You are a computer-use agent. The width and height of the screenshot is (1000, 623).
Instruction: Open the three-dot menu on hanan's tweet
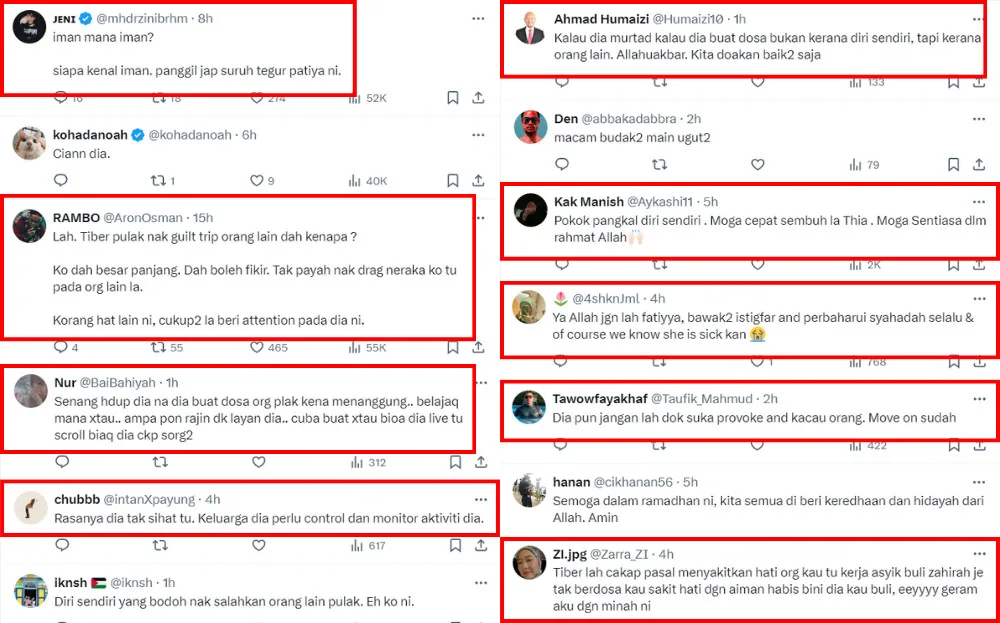coord(979,482)
